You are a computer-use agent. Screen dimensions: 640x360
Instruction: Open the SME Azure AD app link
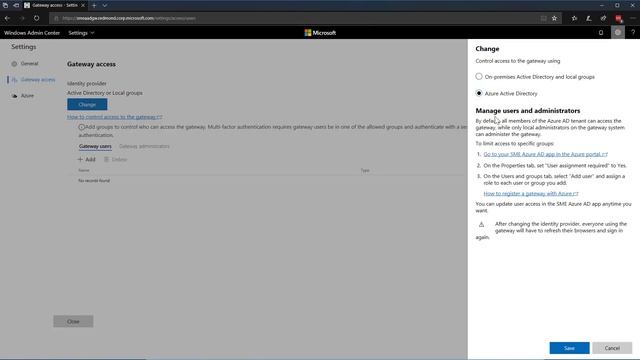tap(545, 154)
